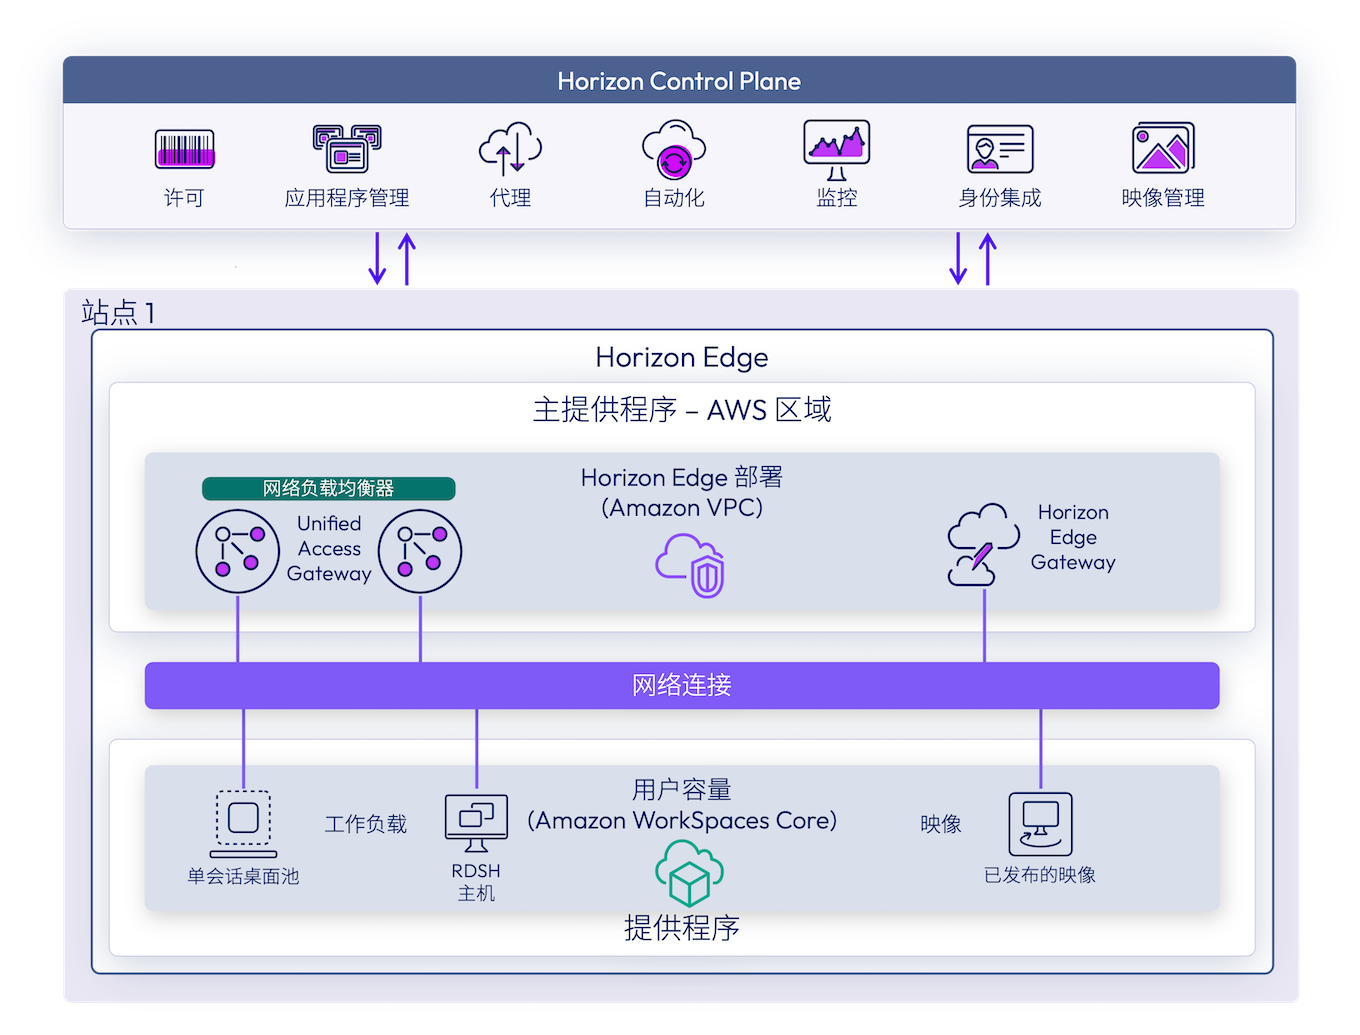This screenshot has height=1035, width=1360.
Task: Click the 监控 caption text
Action: 837,198
